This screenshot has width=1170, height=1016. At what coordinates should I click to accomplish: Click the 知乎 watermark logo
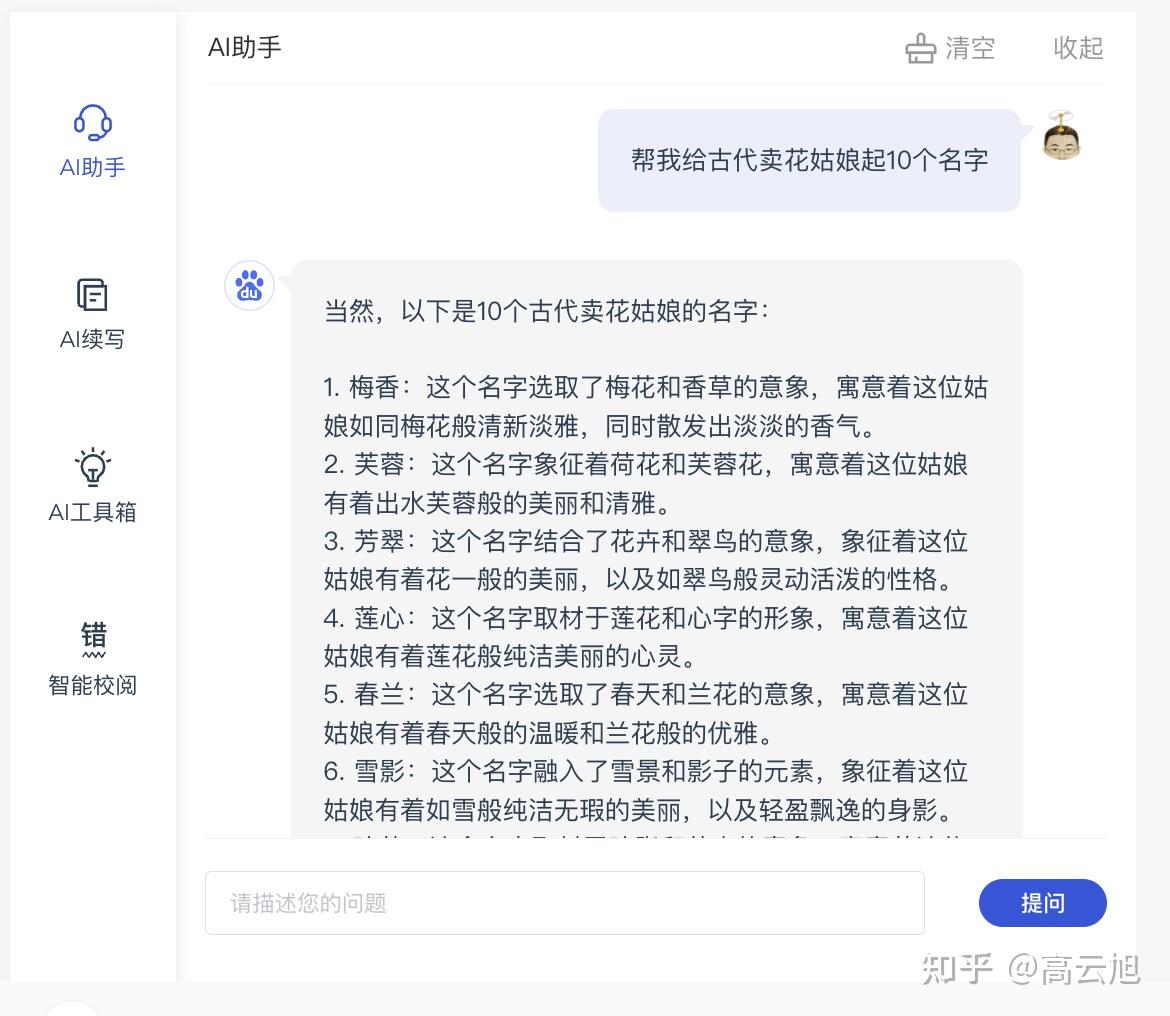coord(956,968)
